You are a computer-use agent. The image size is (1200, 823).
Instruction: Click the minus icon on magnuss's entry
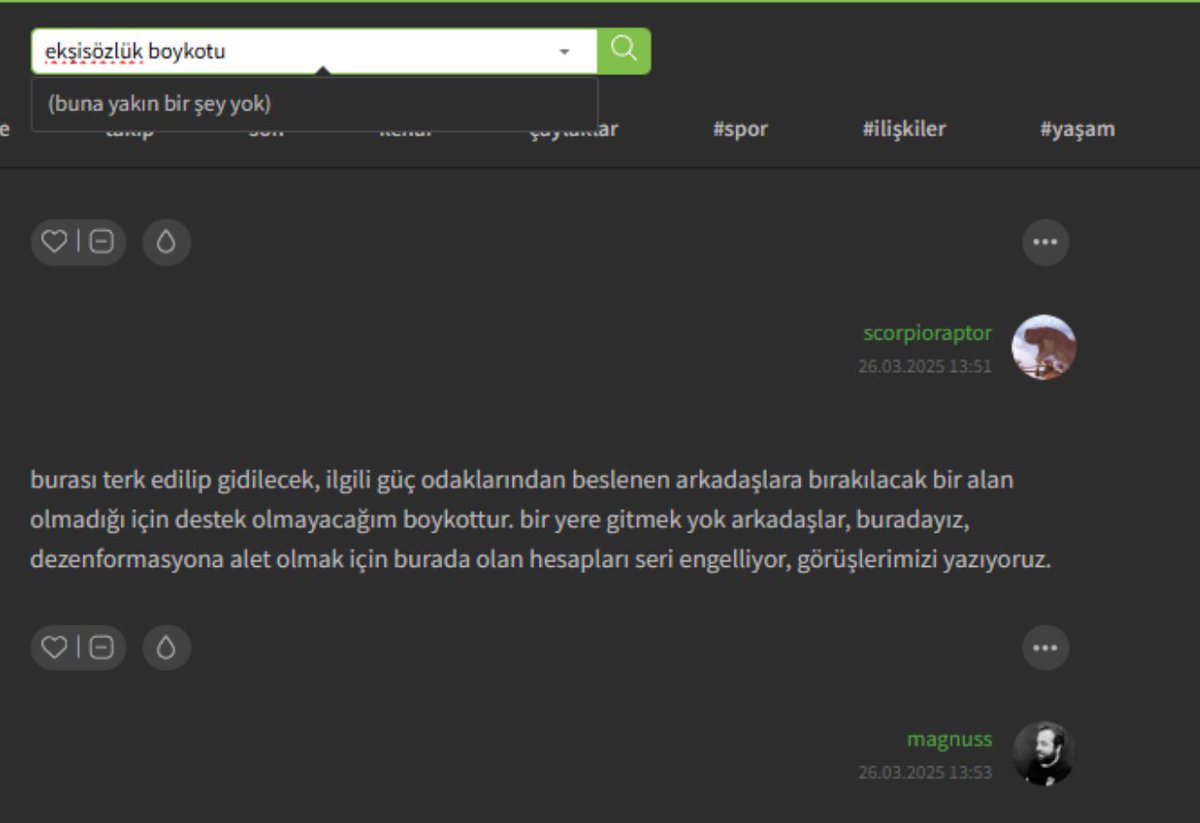(x=102, y=648)
